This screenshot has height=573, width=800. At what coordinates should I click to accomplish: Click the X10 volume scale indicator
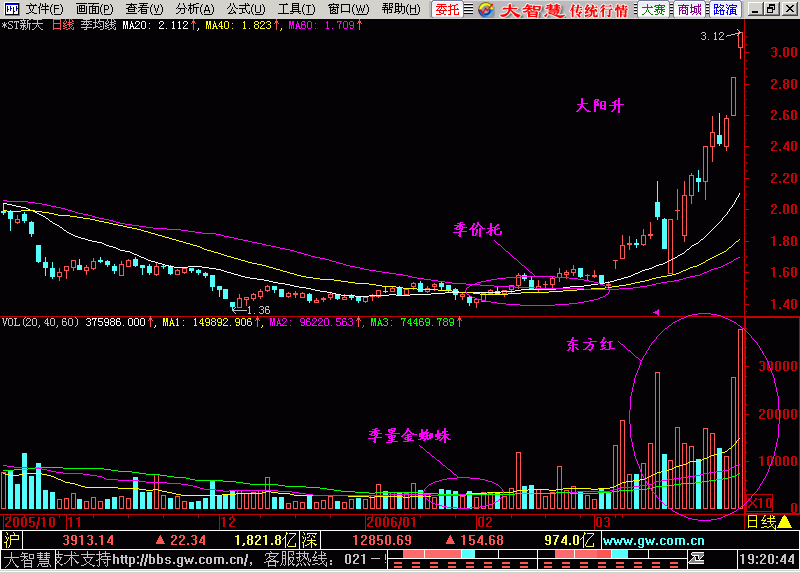click(760, 501)
